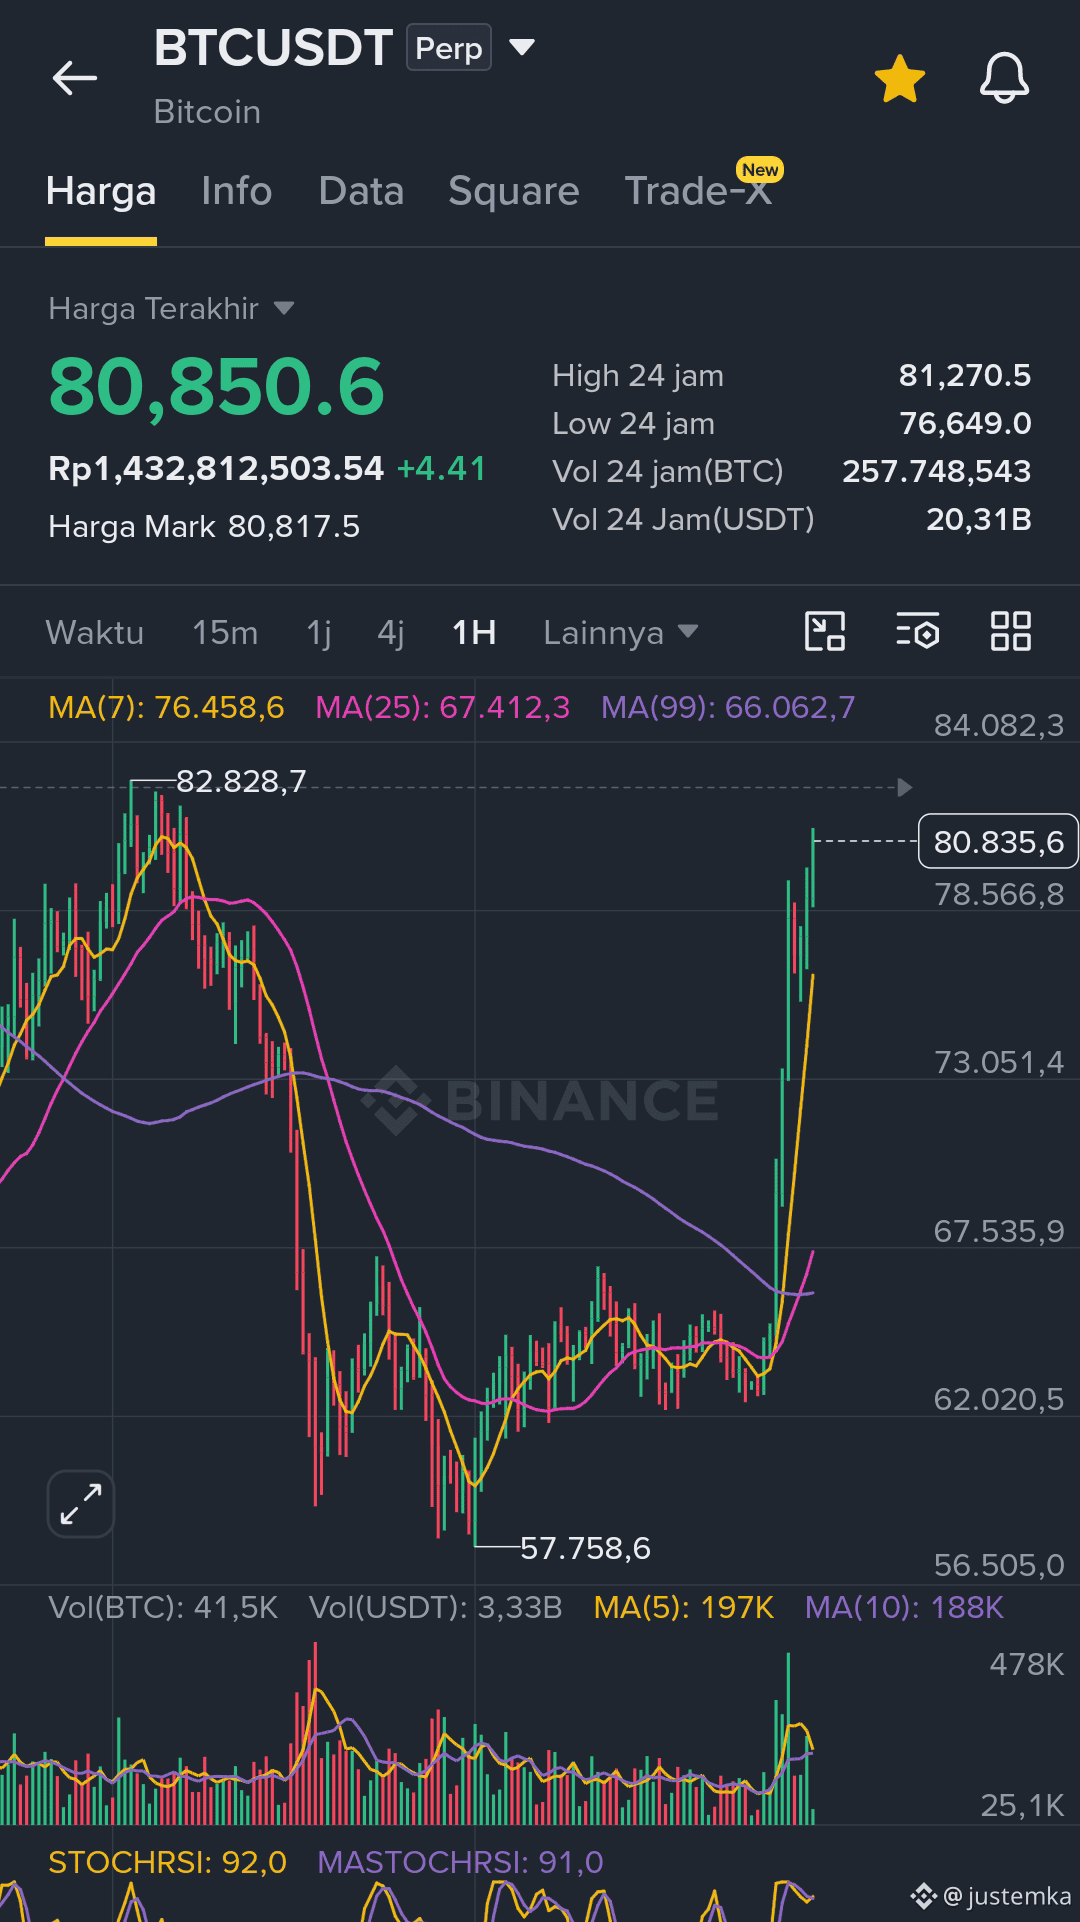The width and height of the screenshot is (1080, 1922).
Task: Tap the Vol(USDT): 3,33B label
Action: 435,1608
